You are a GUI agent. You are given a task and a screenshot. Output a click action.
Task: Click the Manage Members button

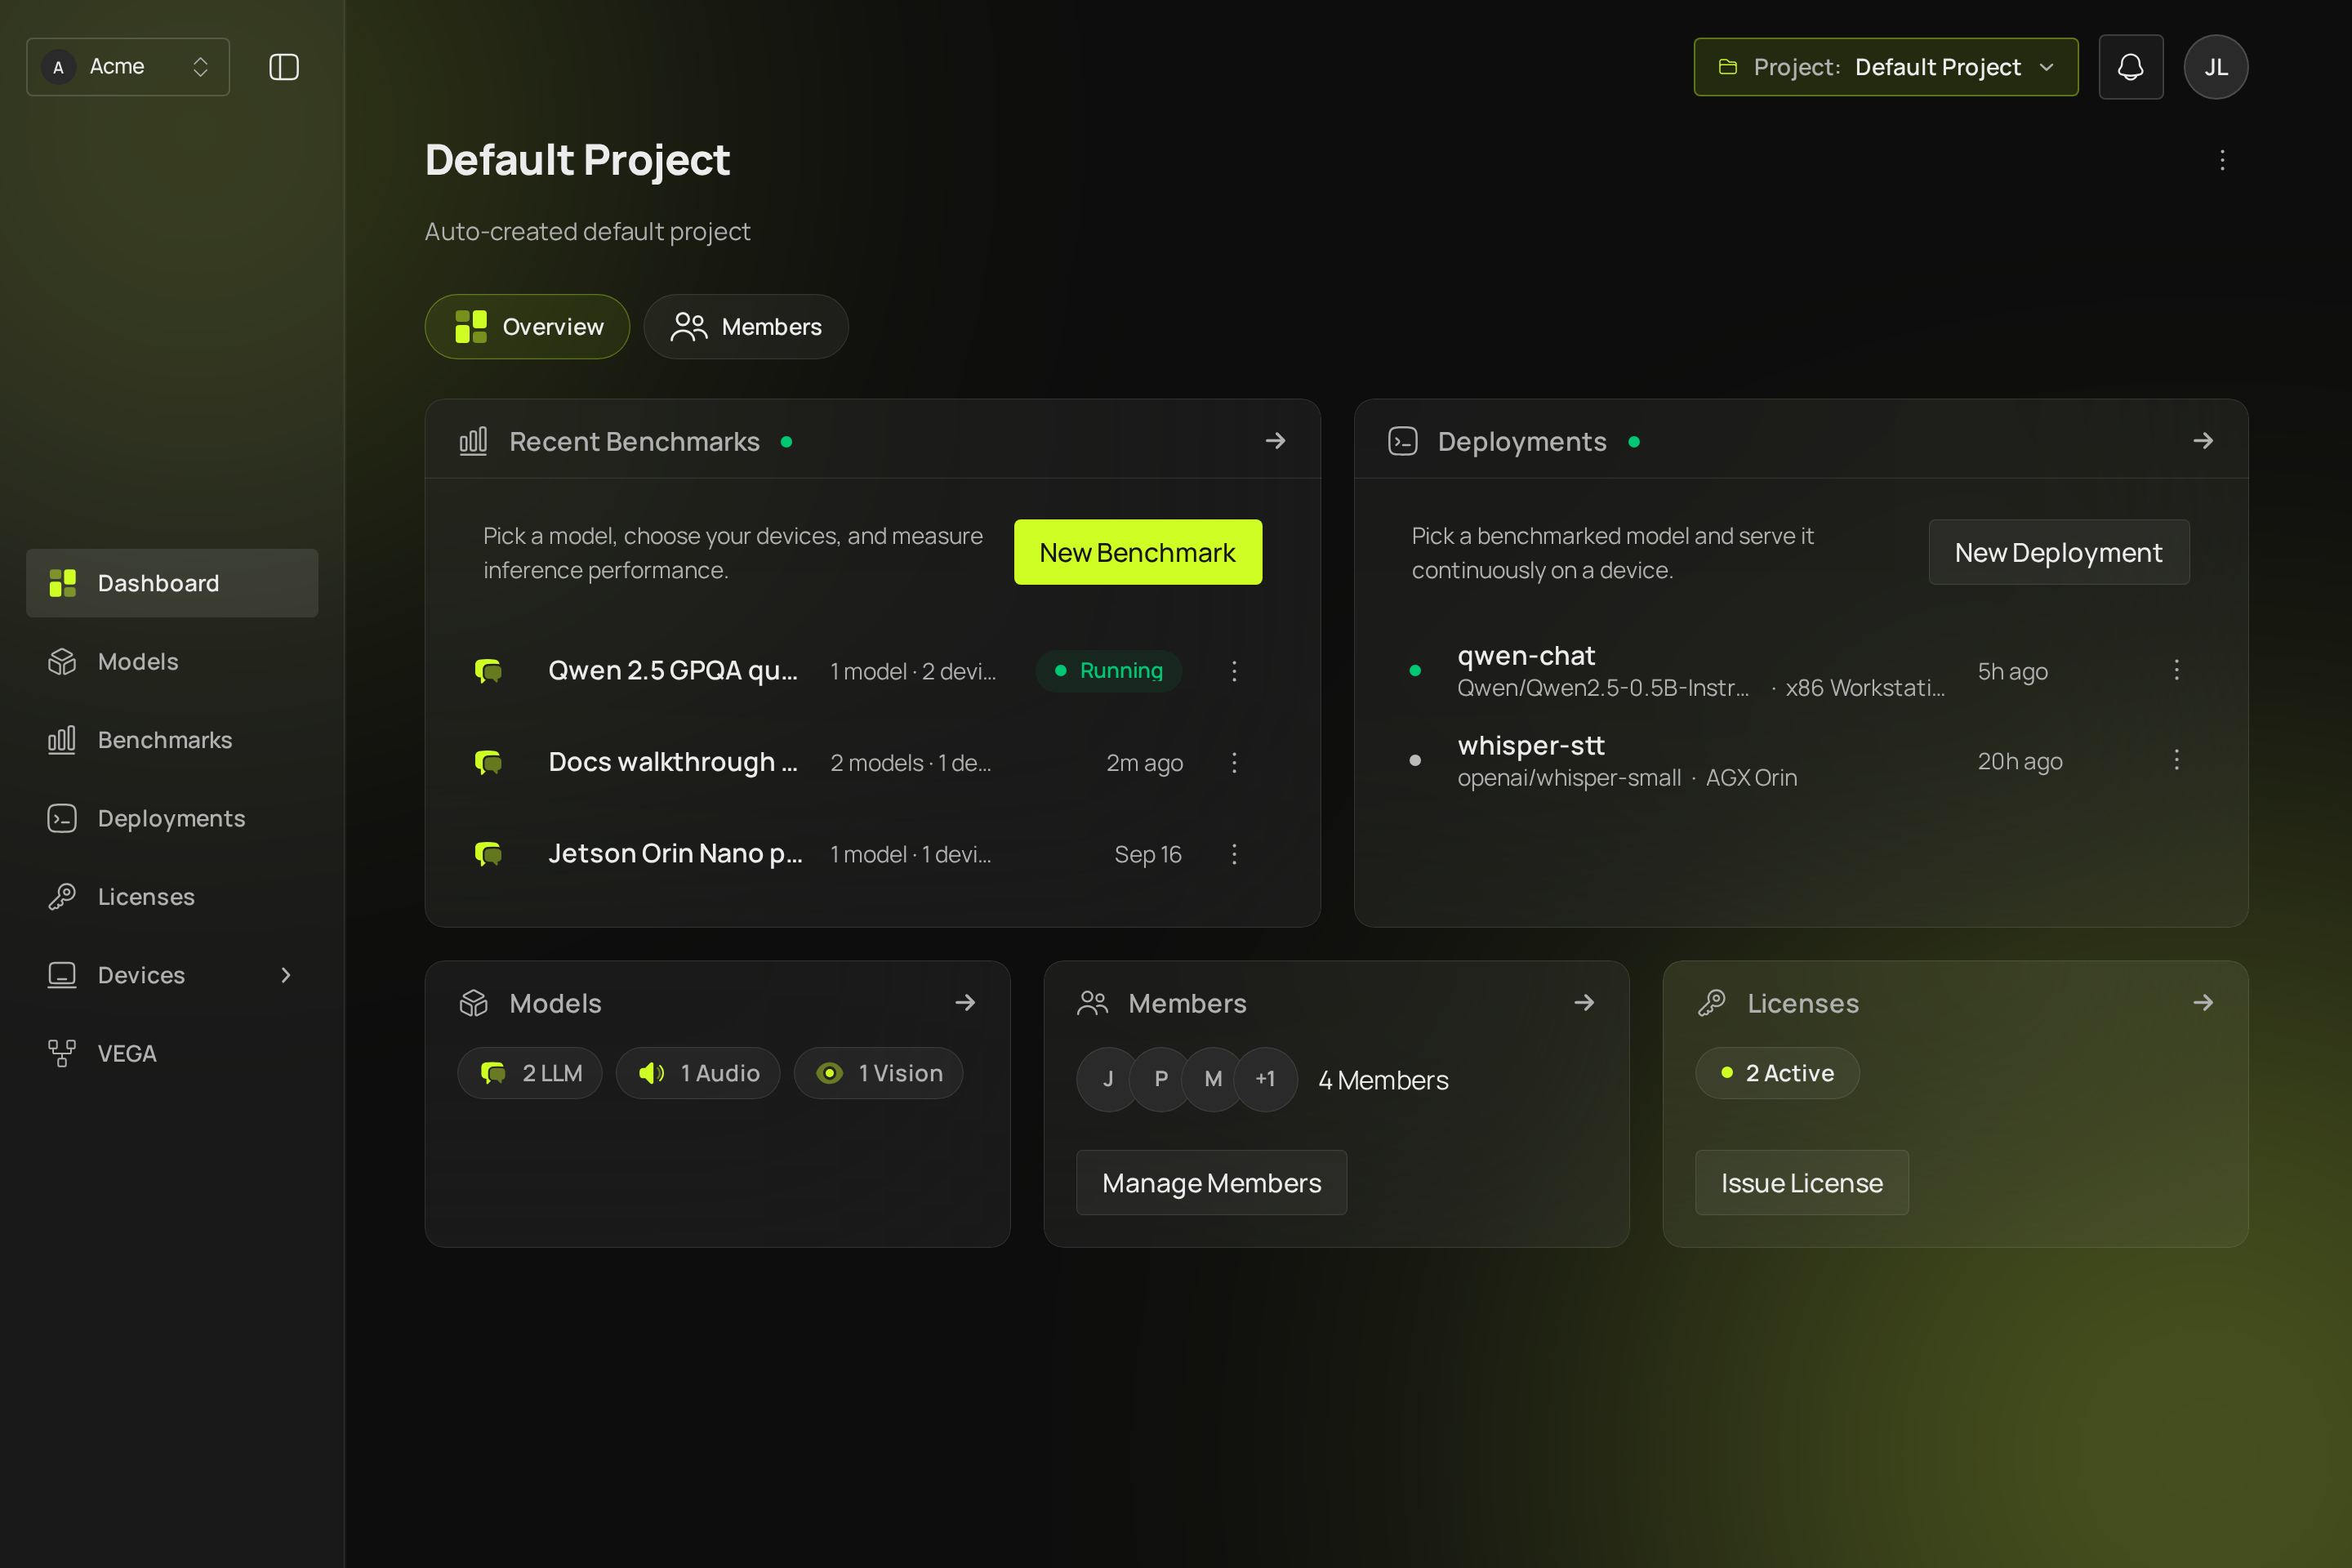[x=1211, y=1183]
